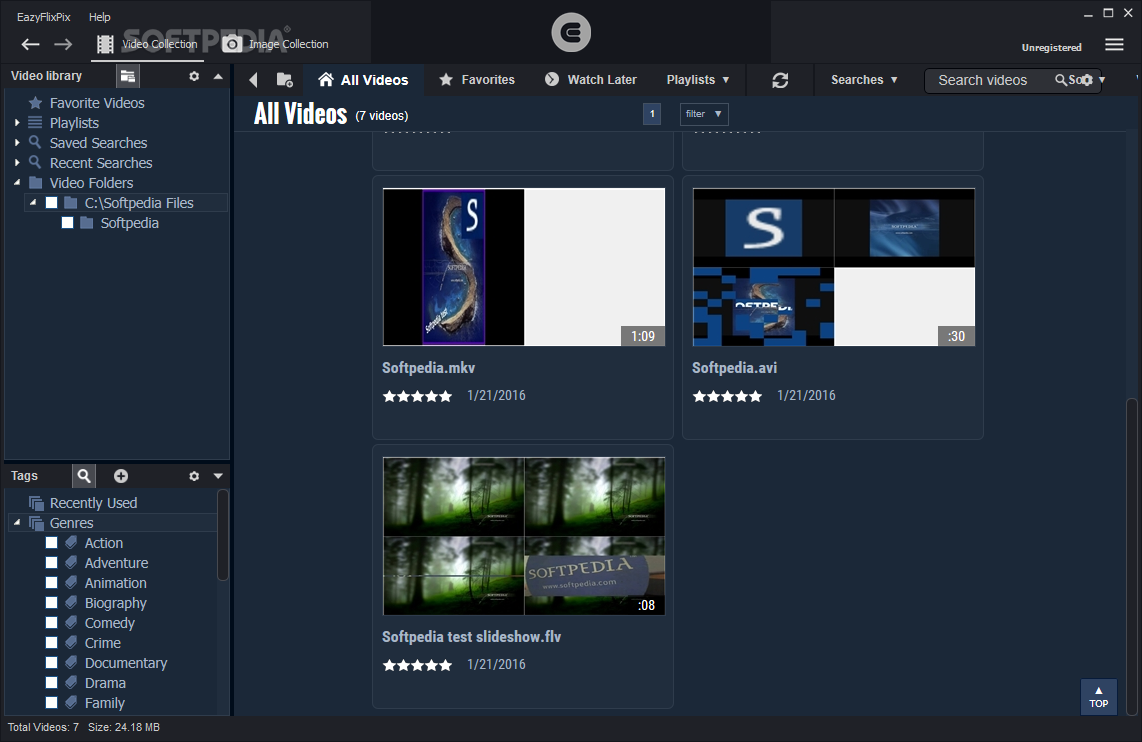Collapse the Video library panel arrow
The height and width of the screenshot is (742, 1142).
[x=218, y=76]
